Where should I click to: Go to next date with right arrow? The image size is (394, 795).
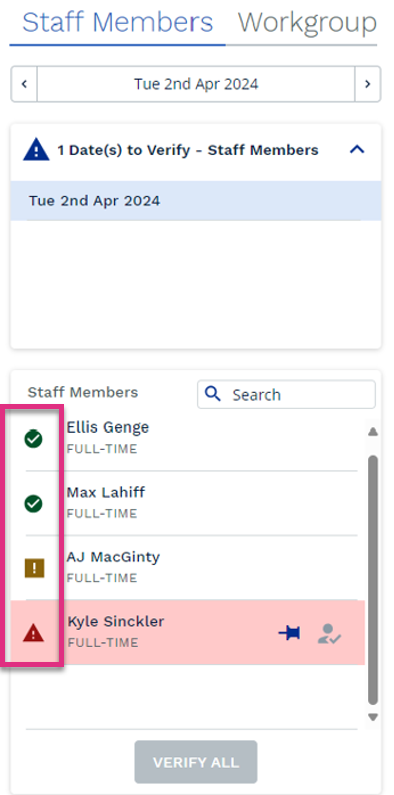[x=368, y=84]
